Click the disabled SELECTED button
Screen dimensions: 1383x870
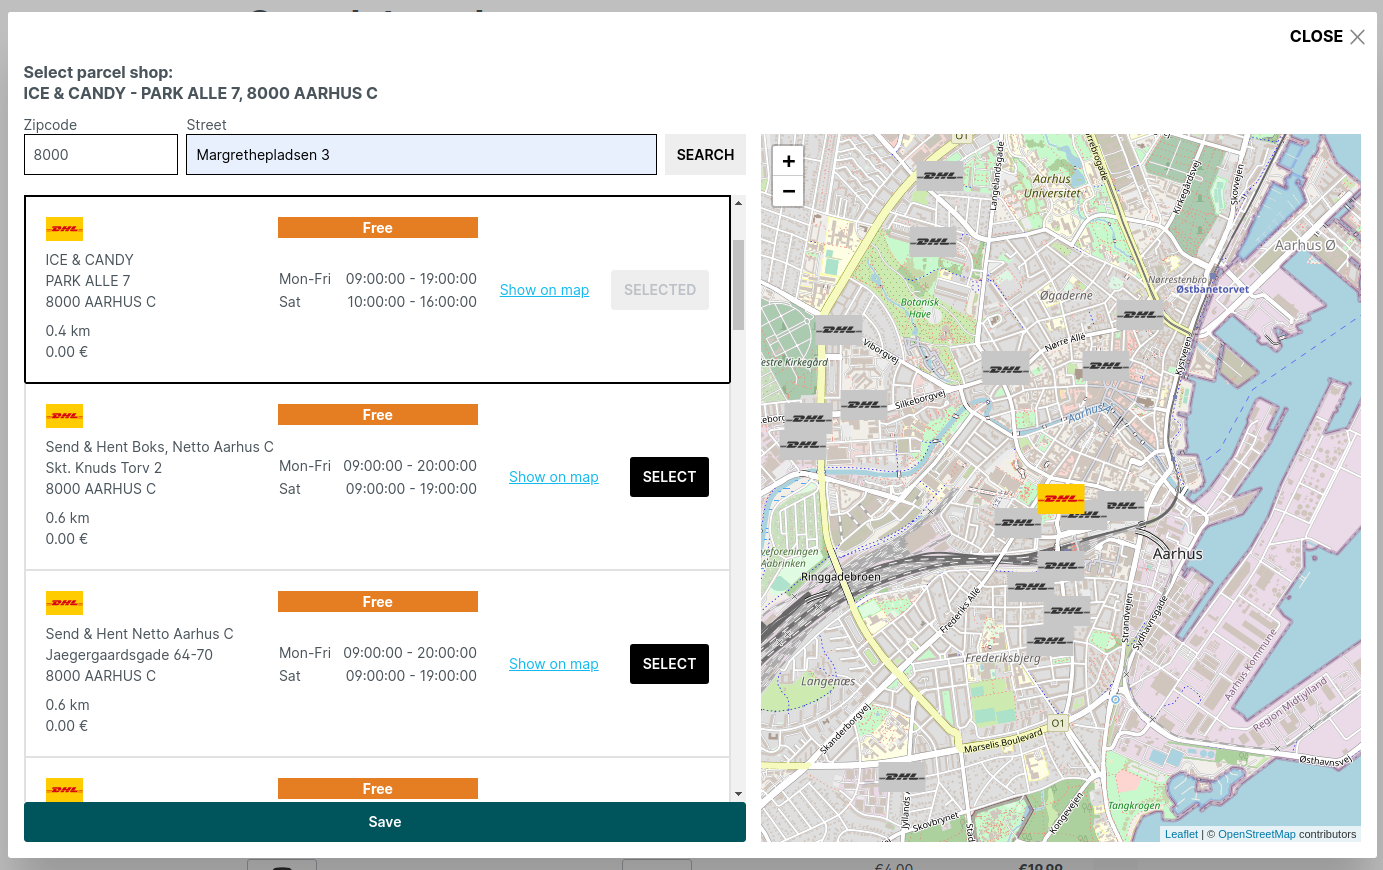pos(660,290)
